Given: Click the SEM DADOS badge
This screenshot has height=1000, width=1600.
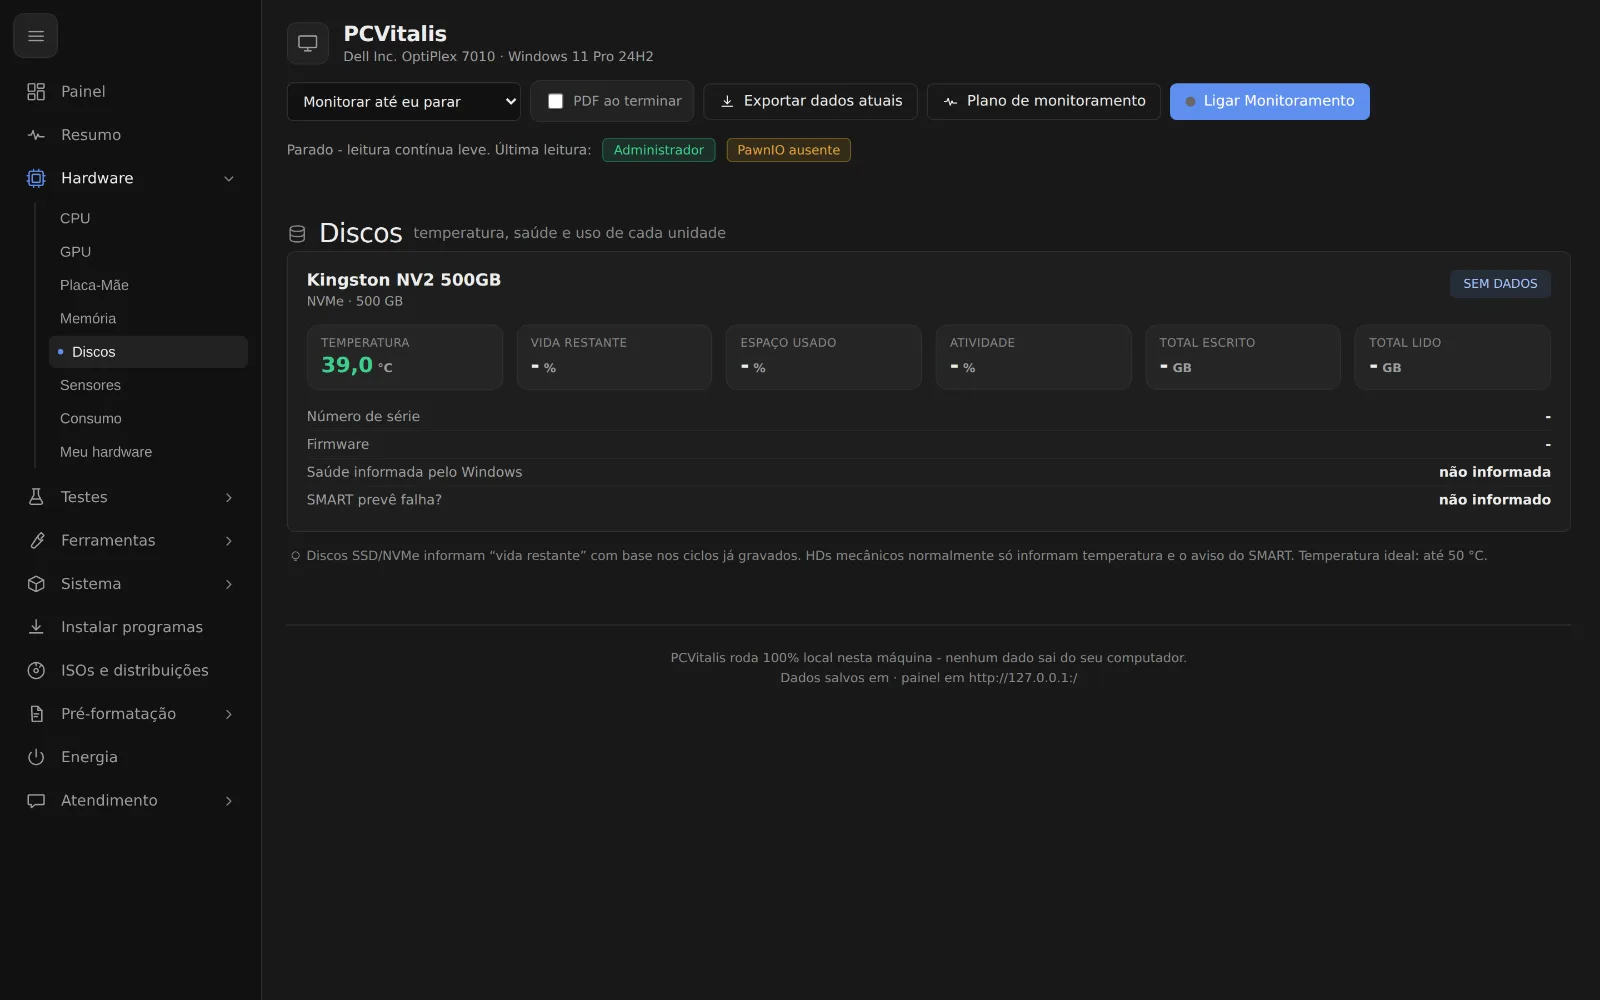Looking at the screenshot, I should pyautogui.click(x=1500, y=284).
